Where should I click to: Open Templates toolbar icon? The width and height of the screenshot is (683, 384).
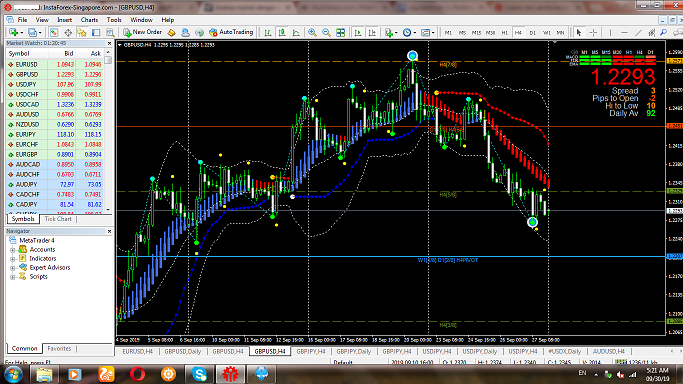pos(425,33)
